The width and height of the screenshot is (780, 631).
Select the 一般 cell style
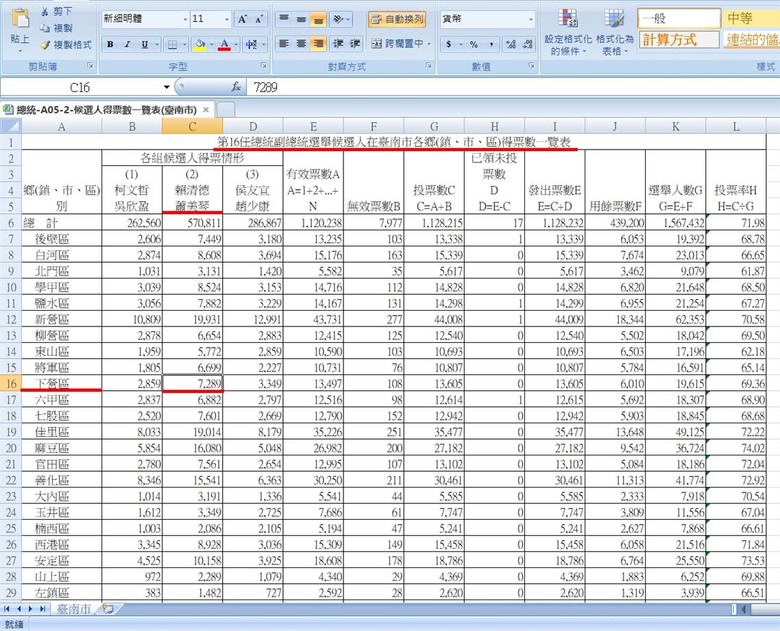click(679, 19)
